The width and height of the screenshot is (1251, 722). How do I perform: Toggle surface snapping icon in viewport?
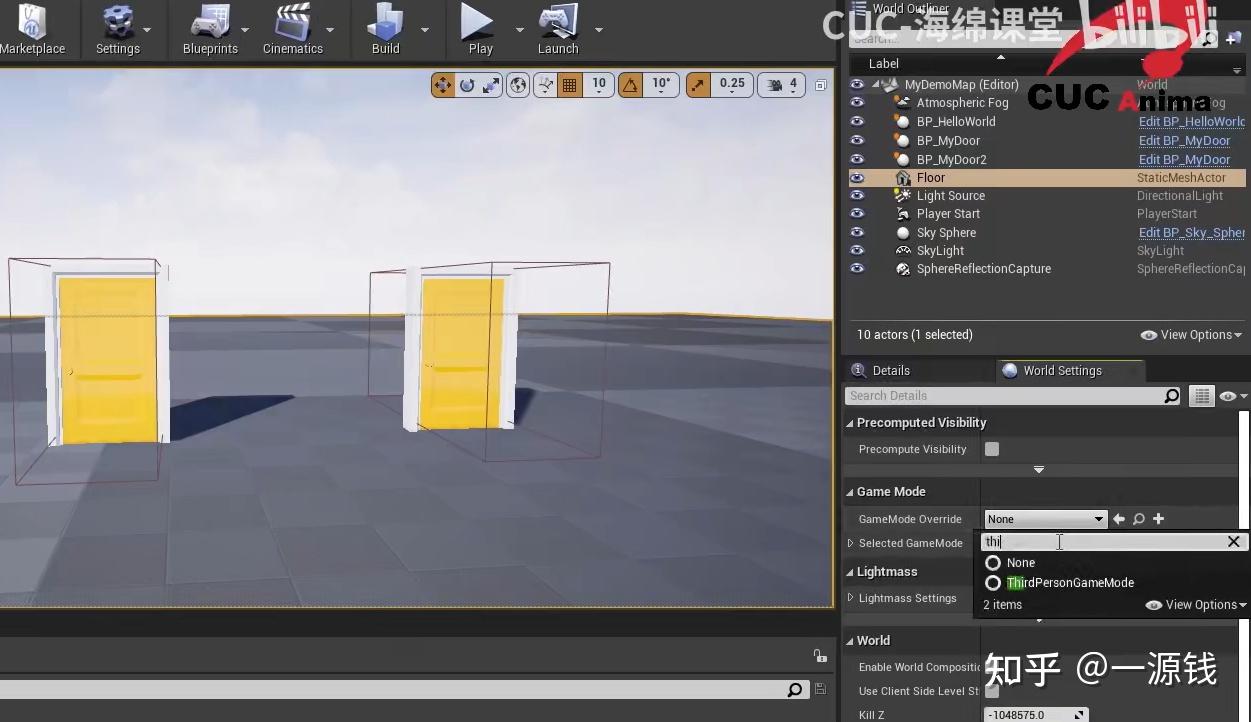545,85
